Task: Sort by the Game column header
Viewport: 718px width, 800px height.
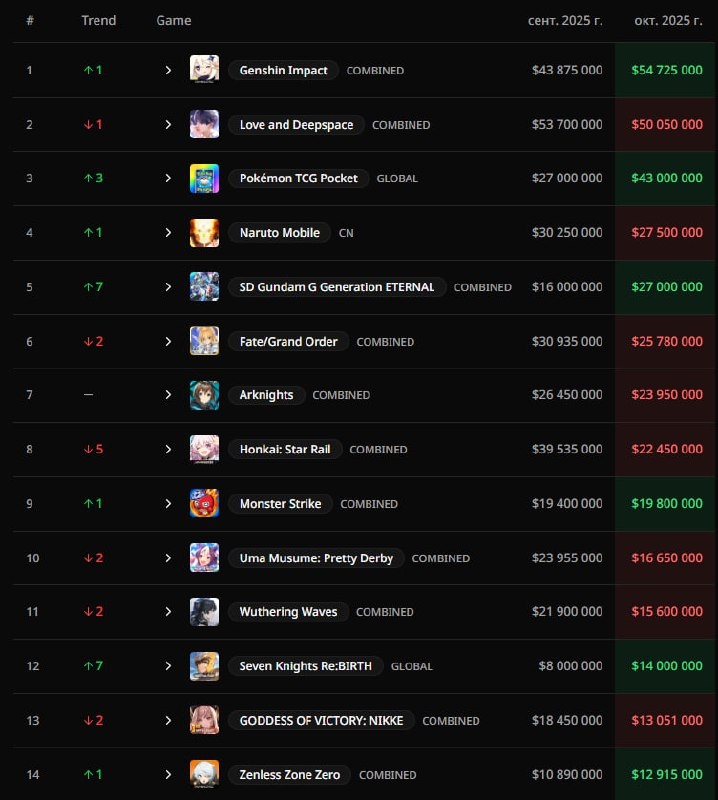Action: 173,20
